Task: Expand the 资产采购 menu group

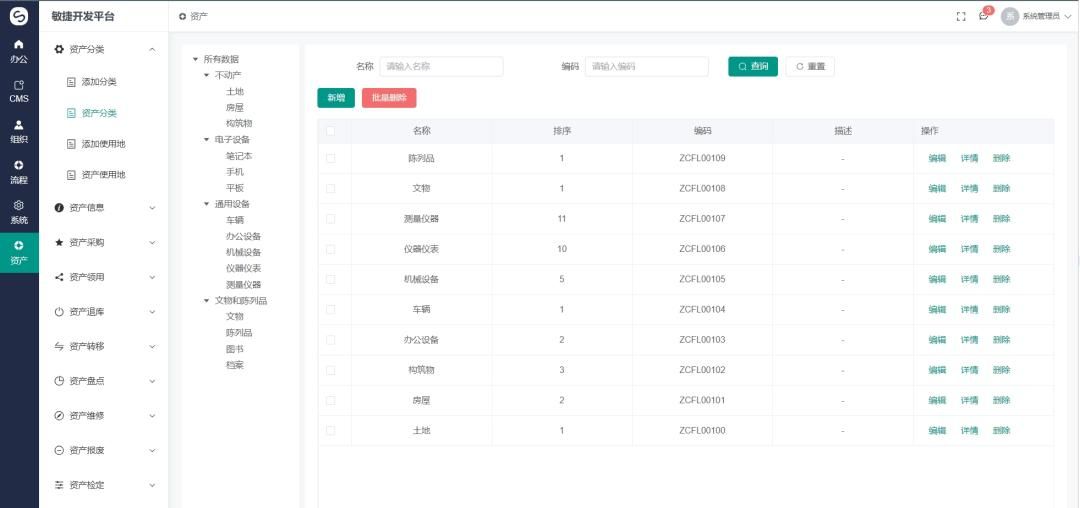Action: tap(103, 242)
